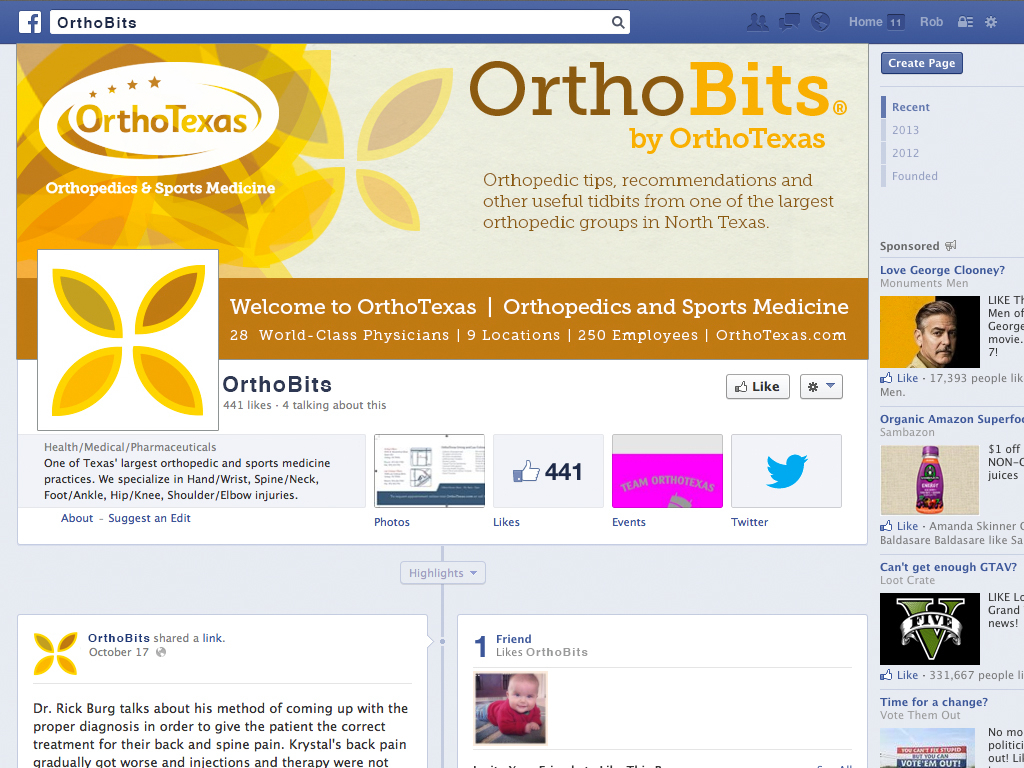Open the Likes label link
1024x768 pixels.
pyautogui.click(x=506, y=522)
